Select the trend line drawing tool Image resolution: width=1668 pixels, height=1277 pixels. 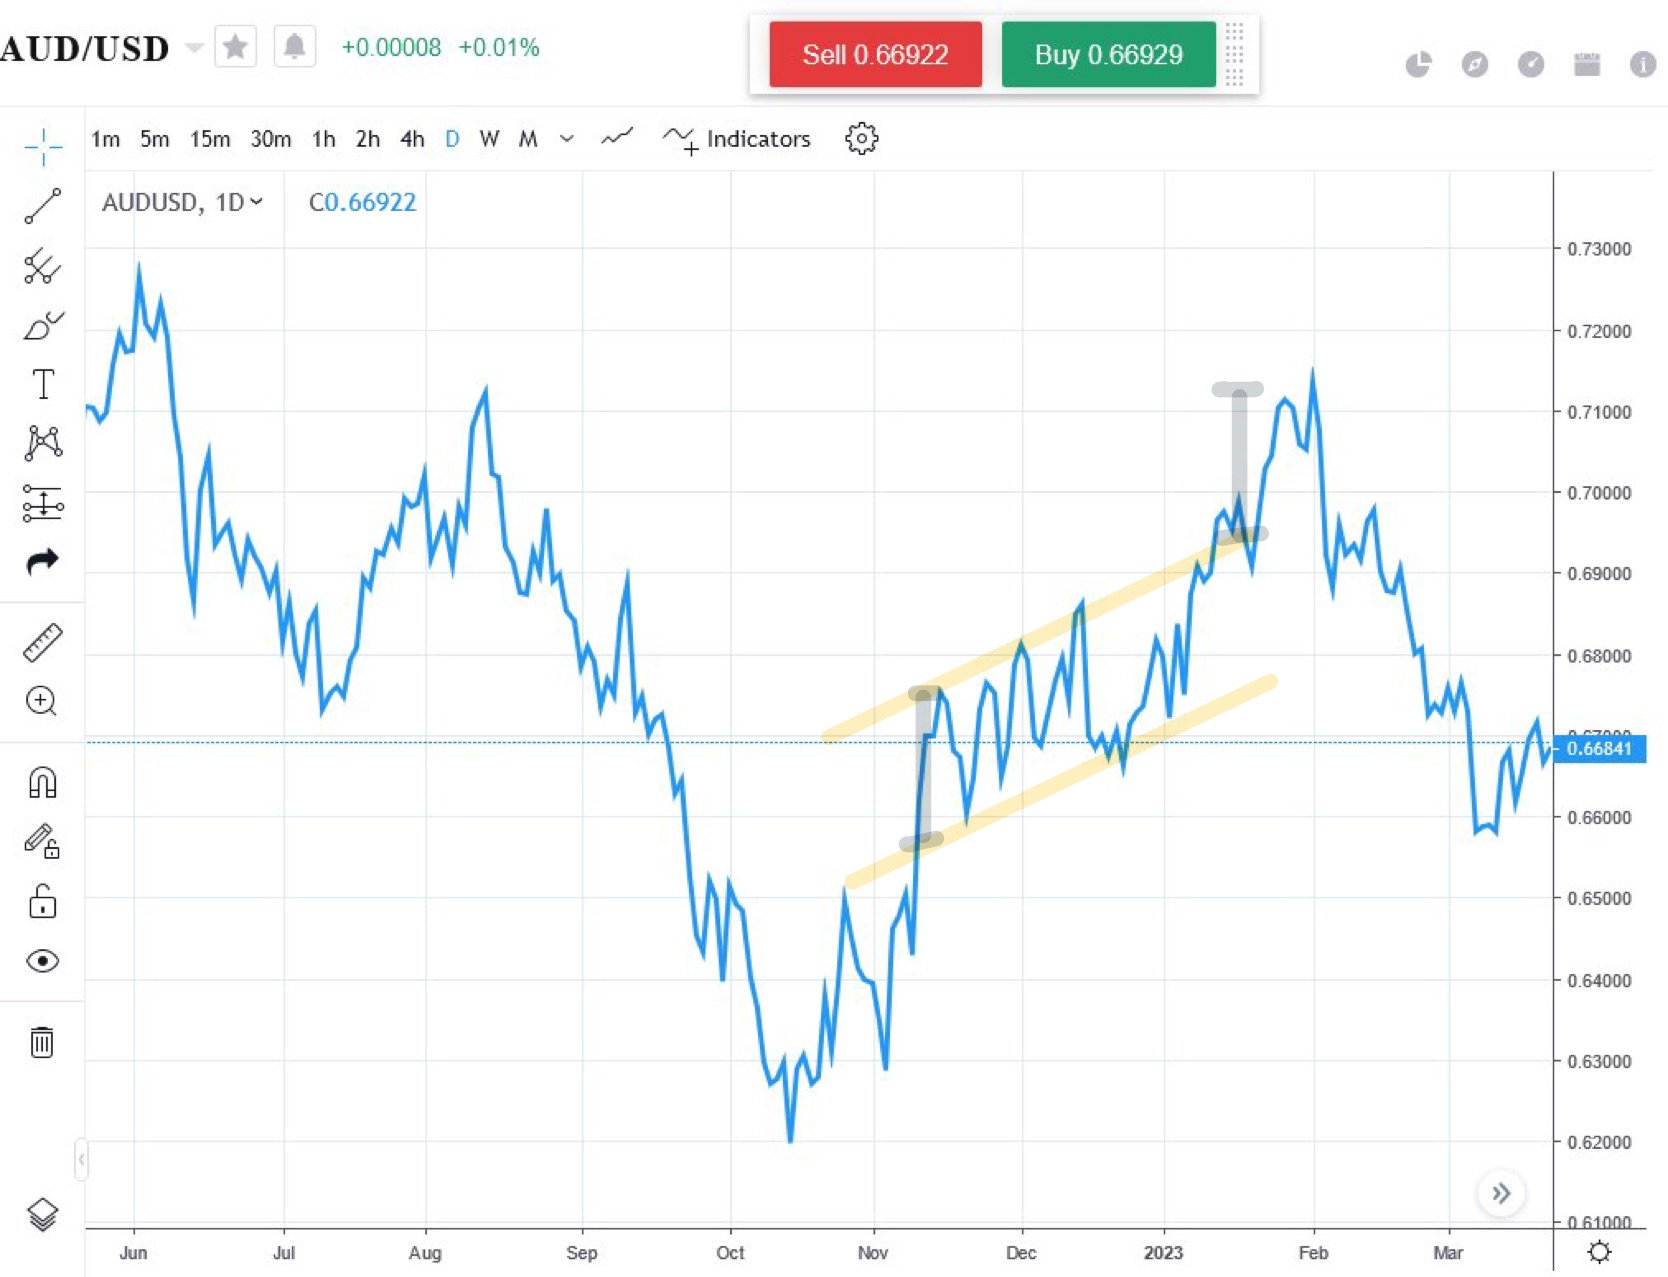[x=42, y=206]
